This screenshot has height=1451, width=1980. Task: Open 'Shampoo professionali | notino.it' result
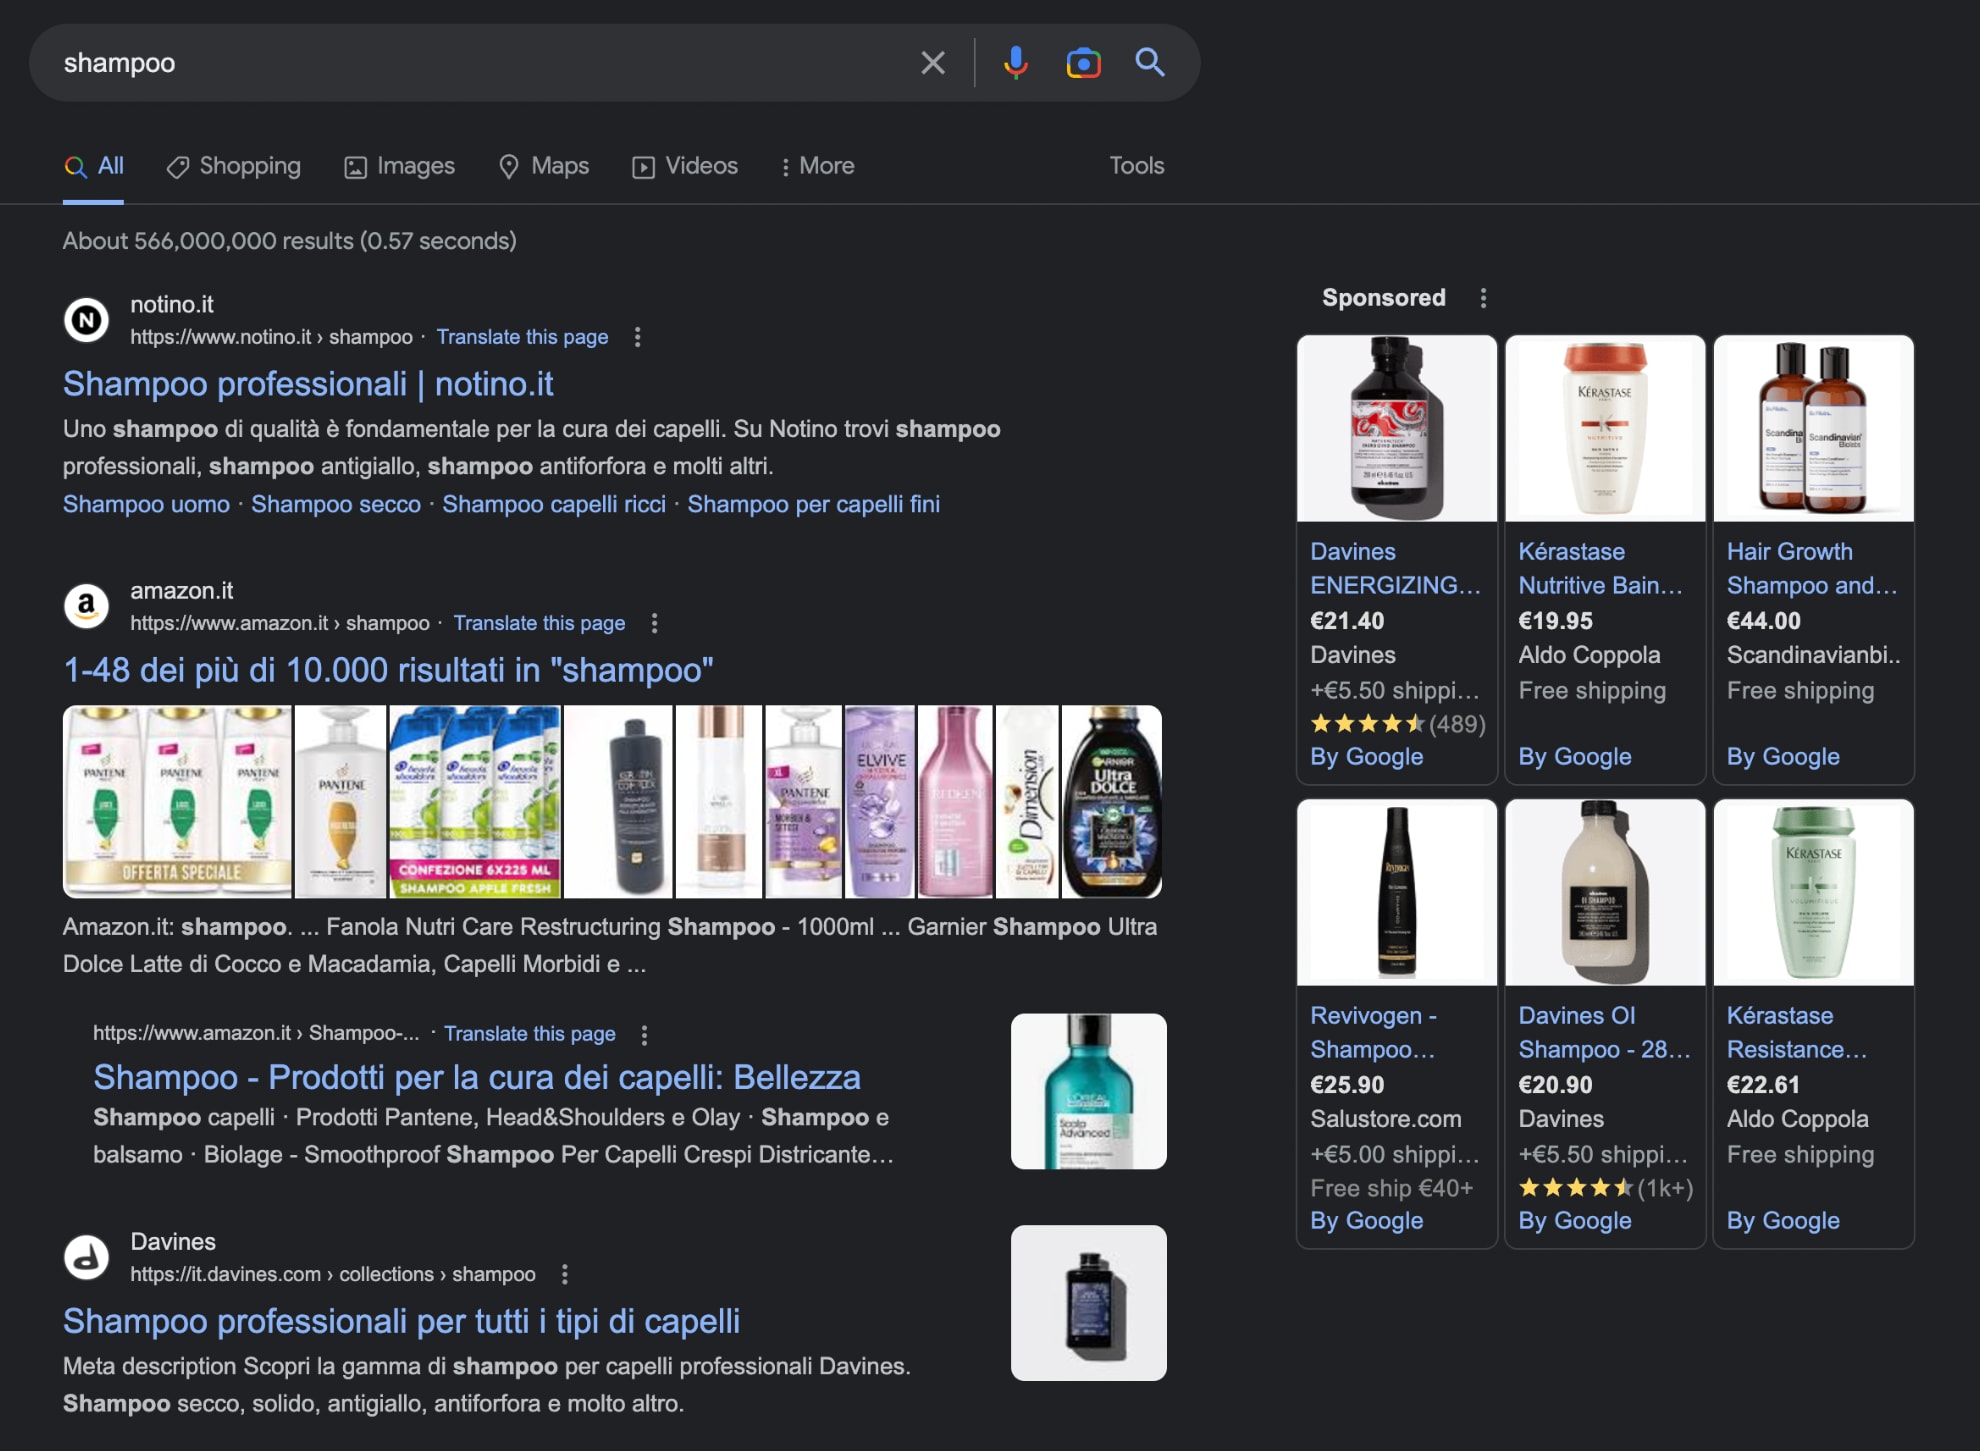click(308, 384)
